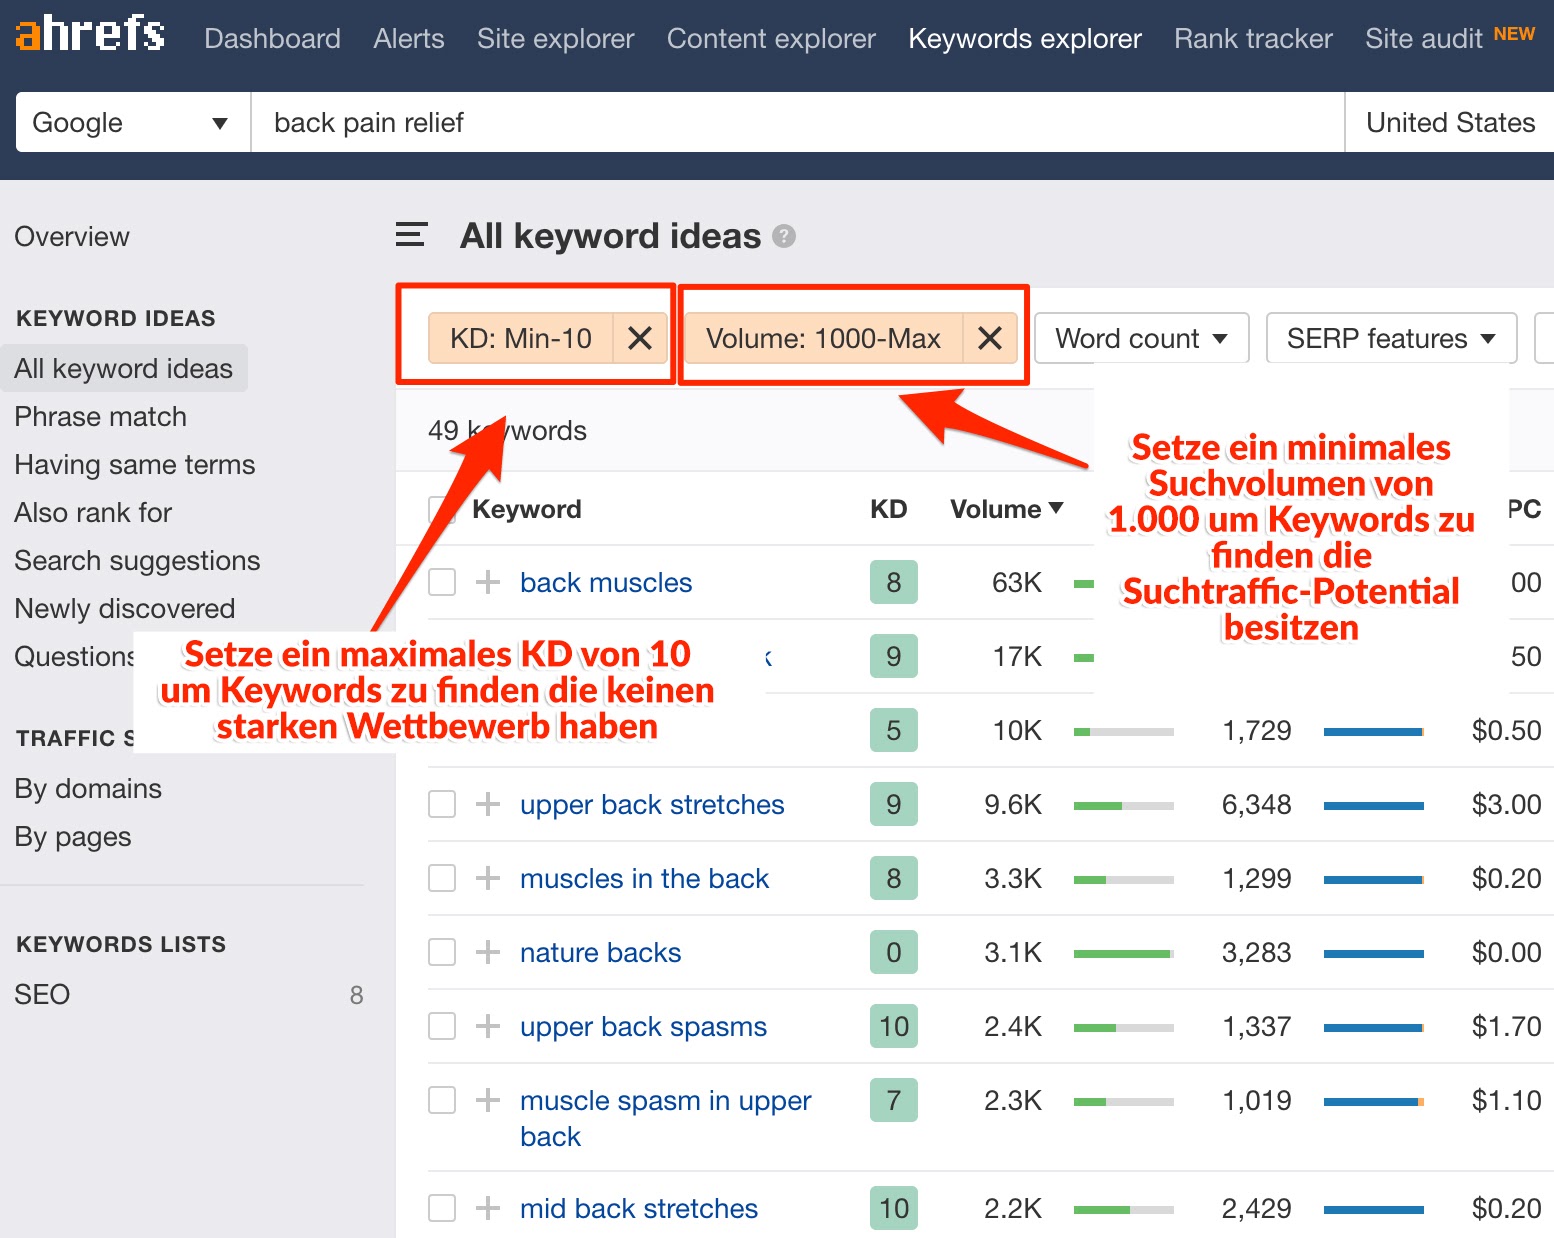Click the ahrefs logo

[90, 34]
